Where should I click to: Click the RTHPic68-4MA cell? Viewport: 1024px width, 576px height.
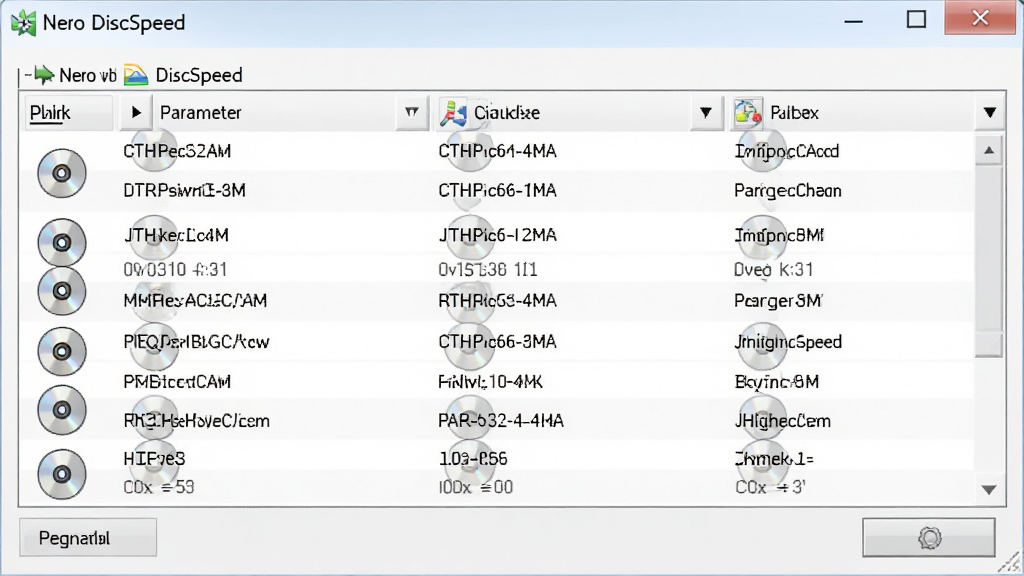tap(497, 301)
